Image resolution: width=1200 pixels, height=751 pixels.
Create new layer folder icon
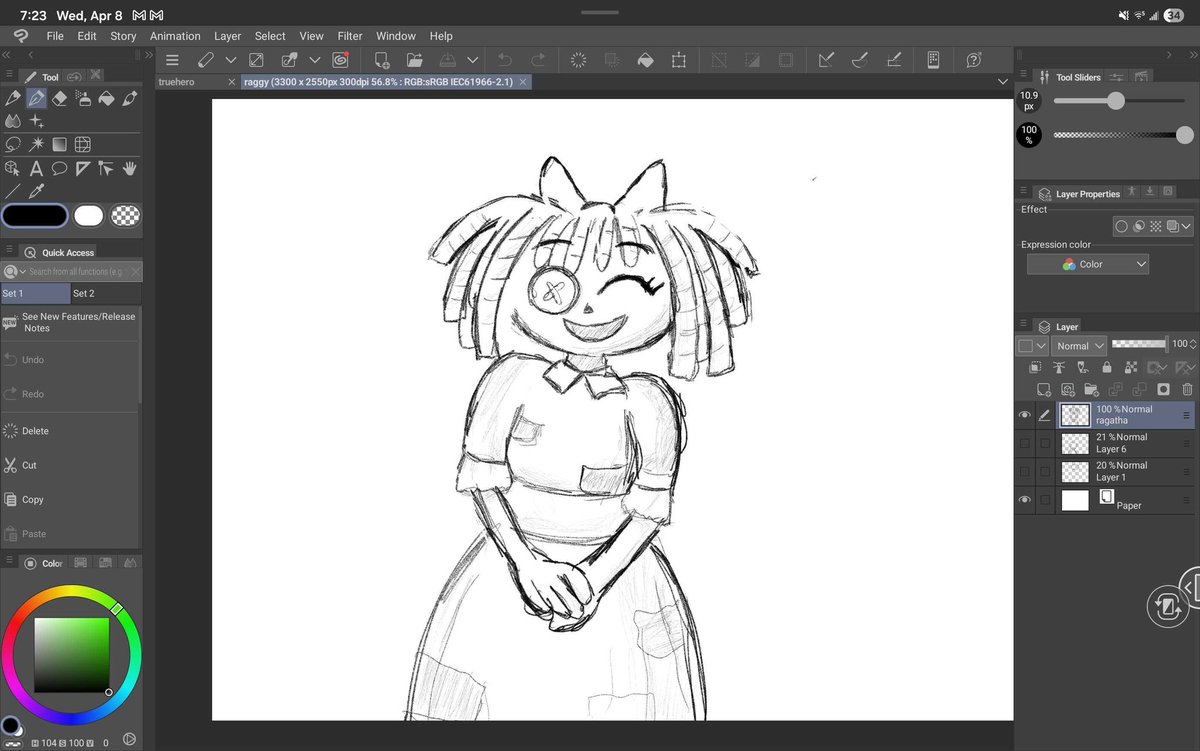[x=1091, y=389]
